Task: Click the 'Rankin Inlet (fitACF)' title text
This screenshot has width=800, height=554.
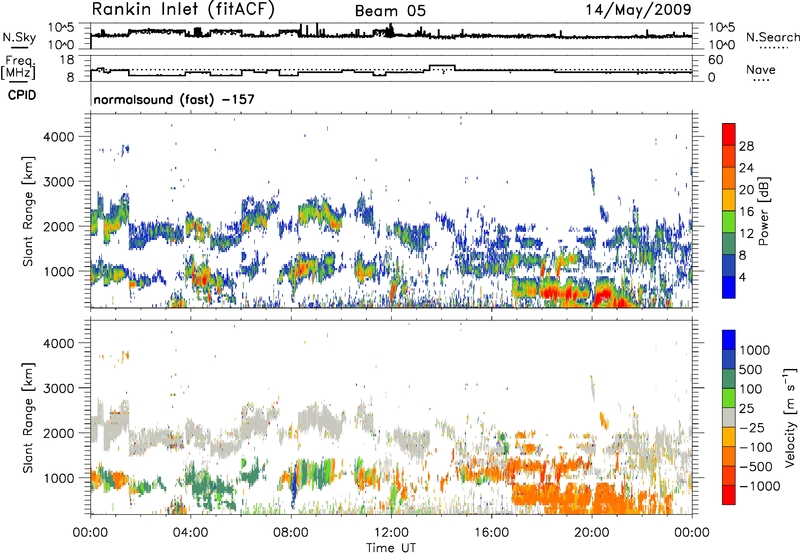Action: point(183,9)
